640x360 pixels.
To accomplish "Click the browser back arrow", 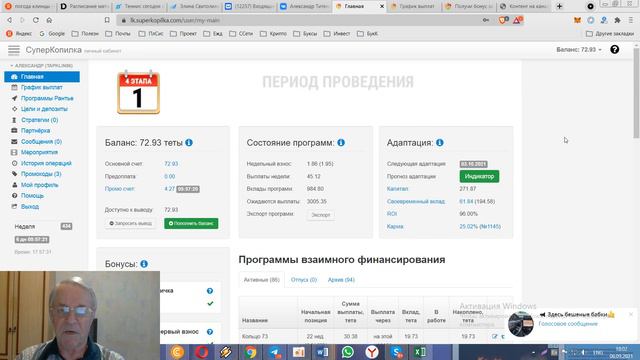I will (x=9, y=20).
